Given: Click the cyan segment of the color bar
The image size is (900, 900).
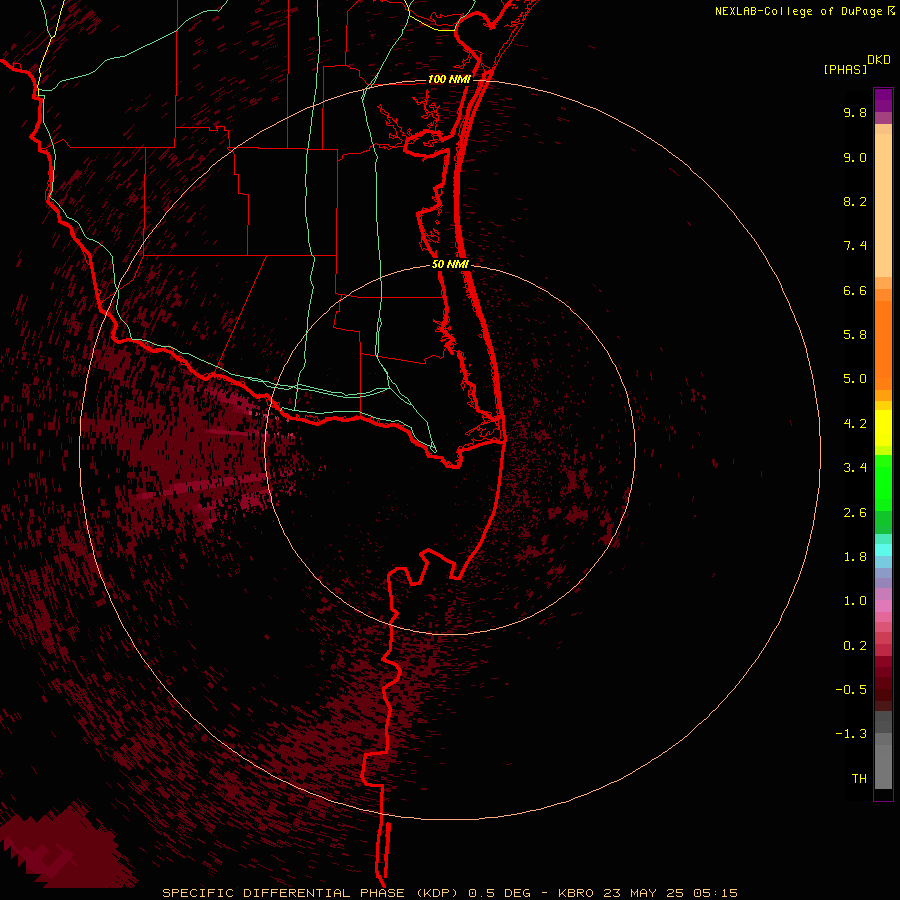Looking at the screenshot, I should pos(883,550).
